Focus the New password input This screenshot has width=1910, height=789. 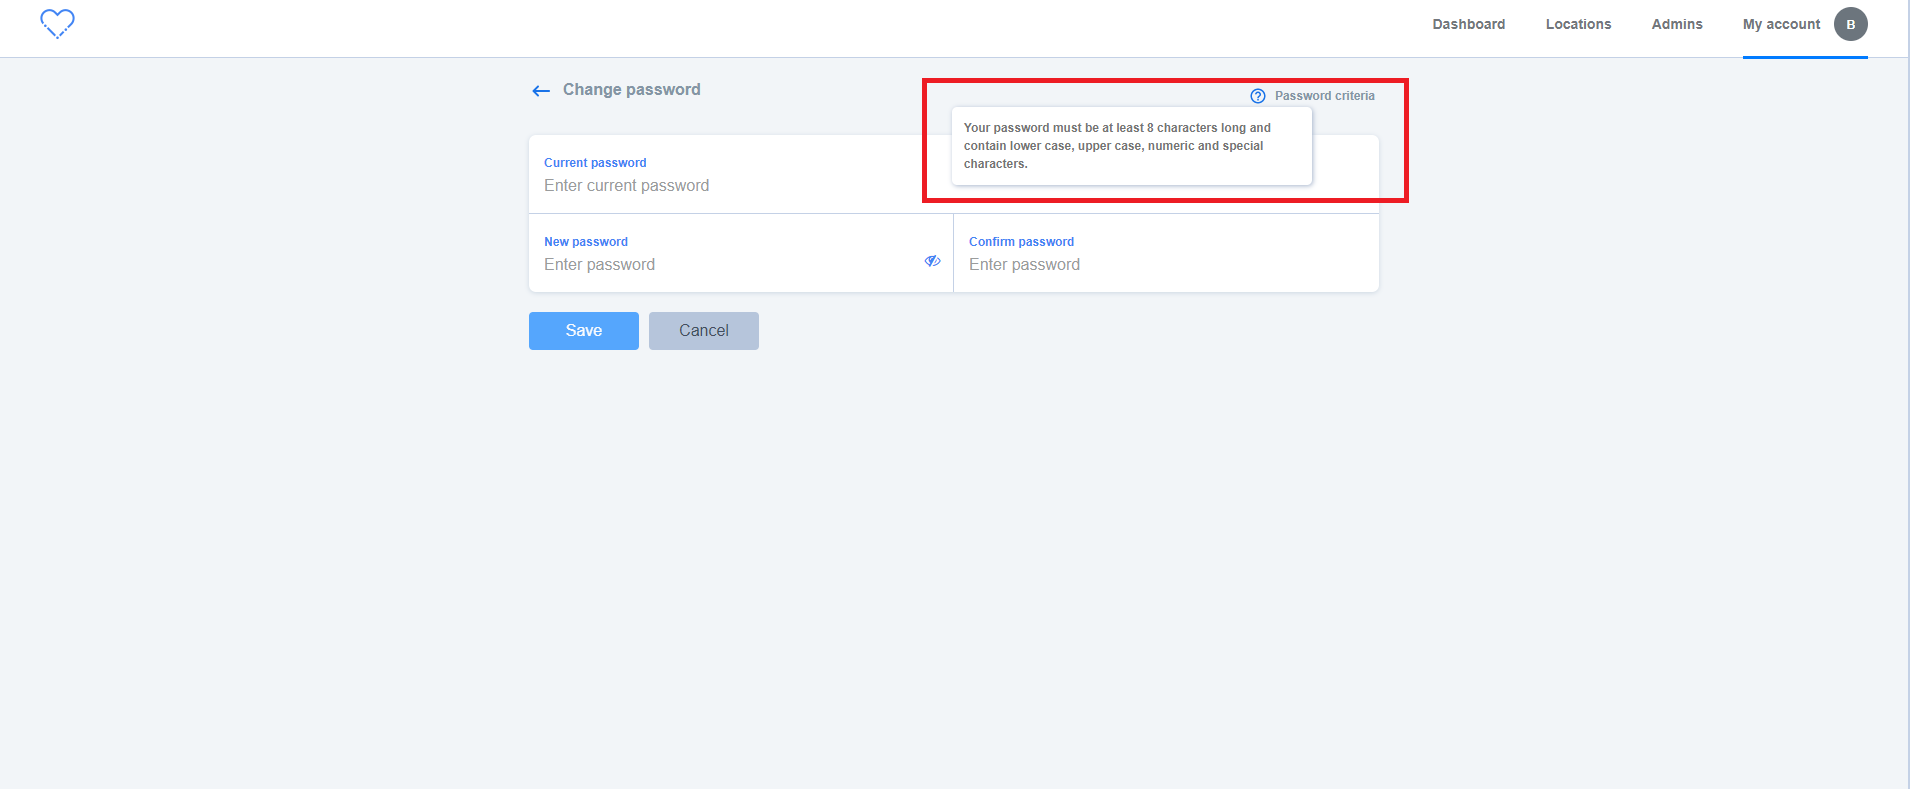pyautogui.click(x=741, y=253)
